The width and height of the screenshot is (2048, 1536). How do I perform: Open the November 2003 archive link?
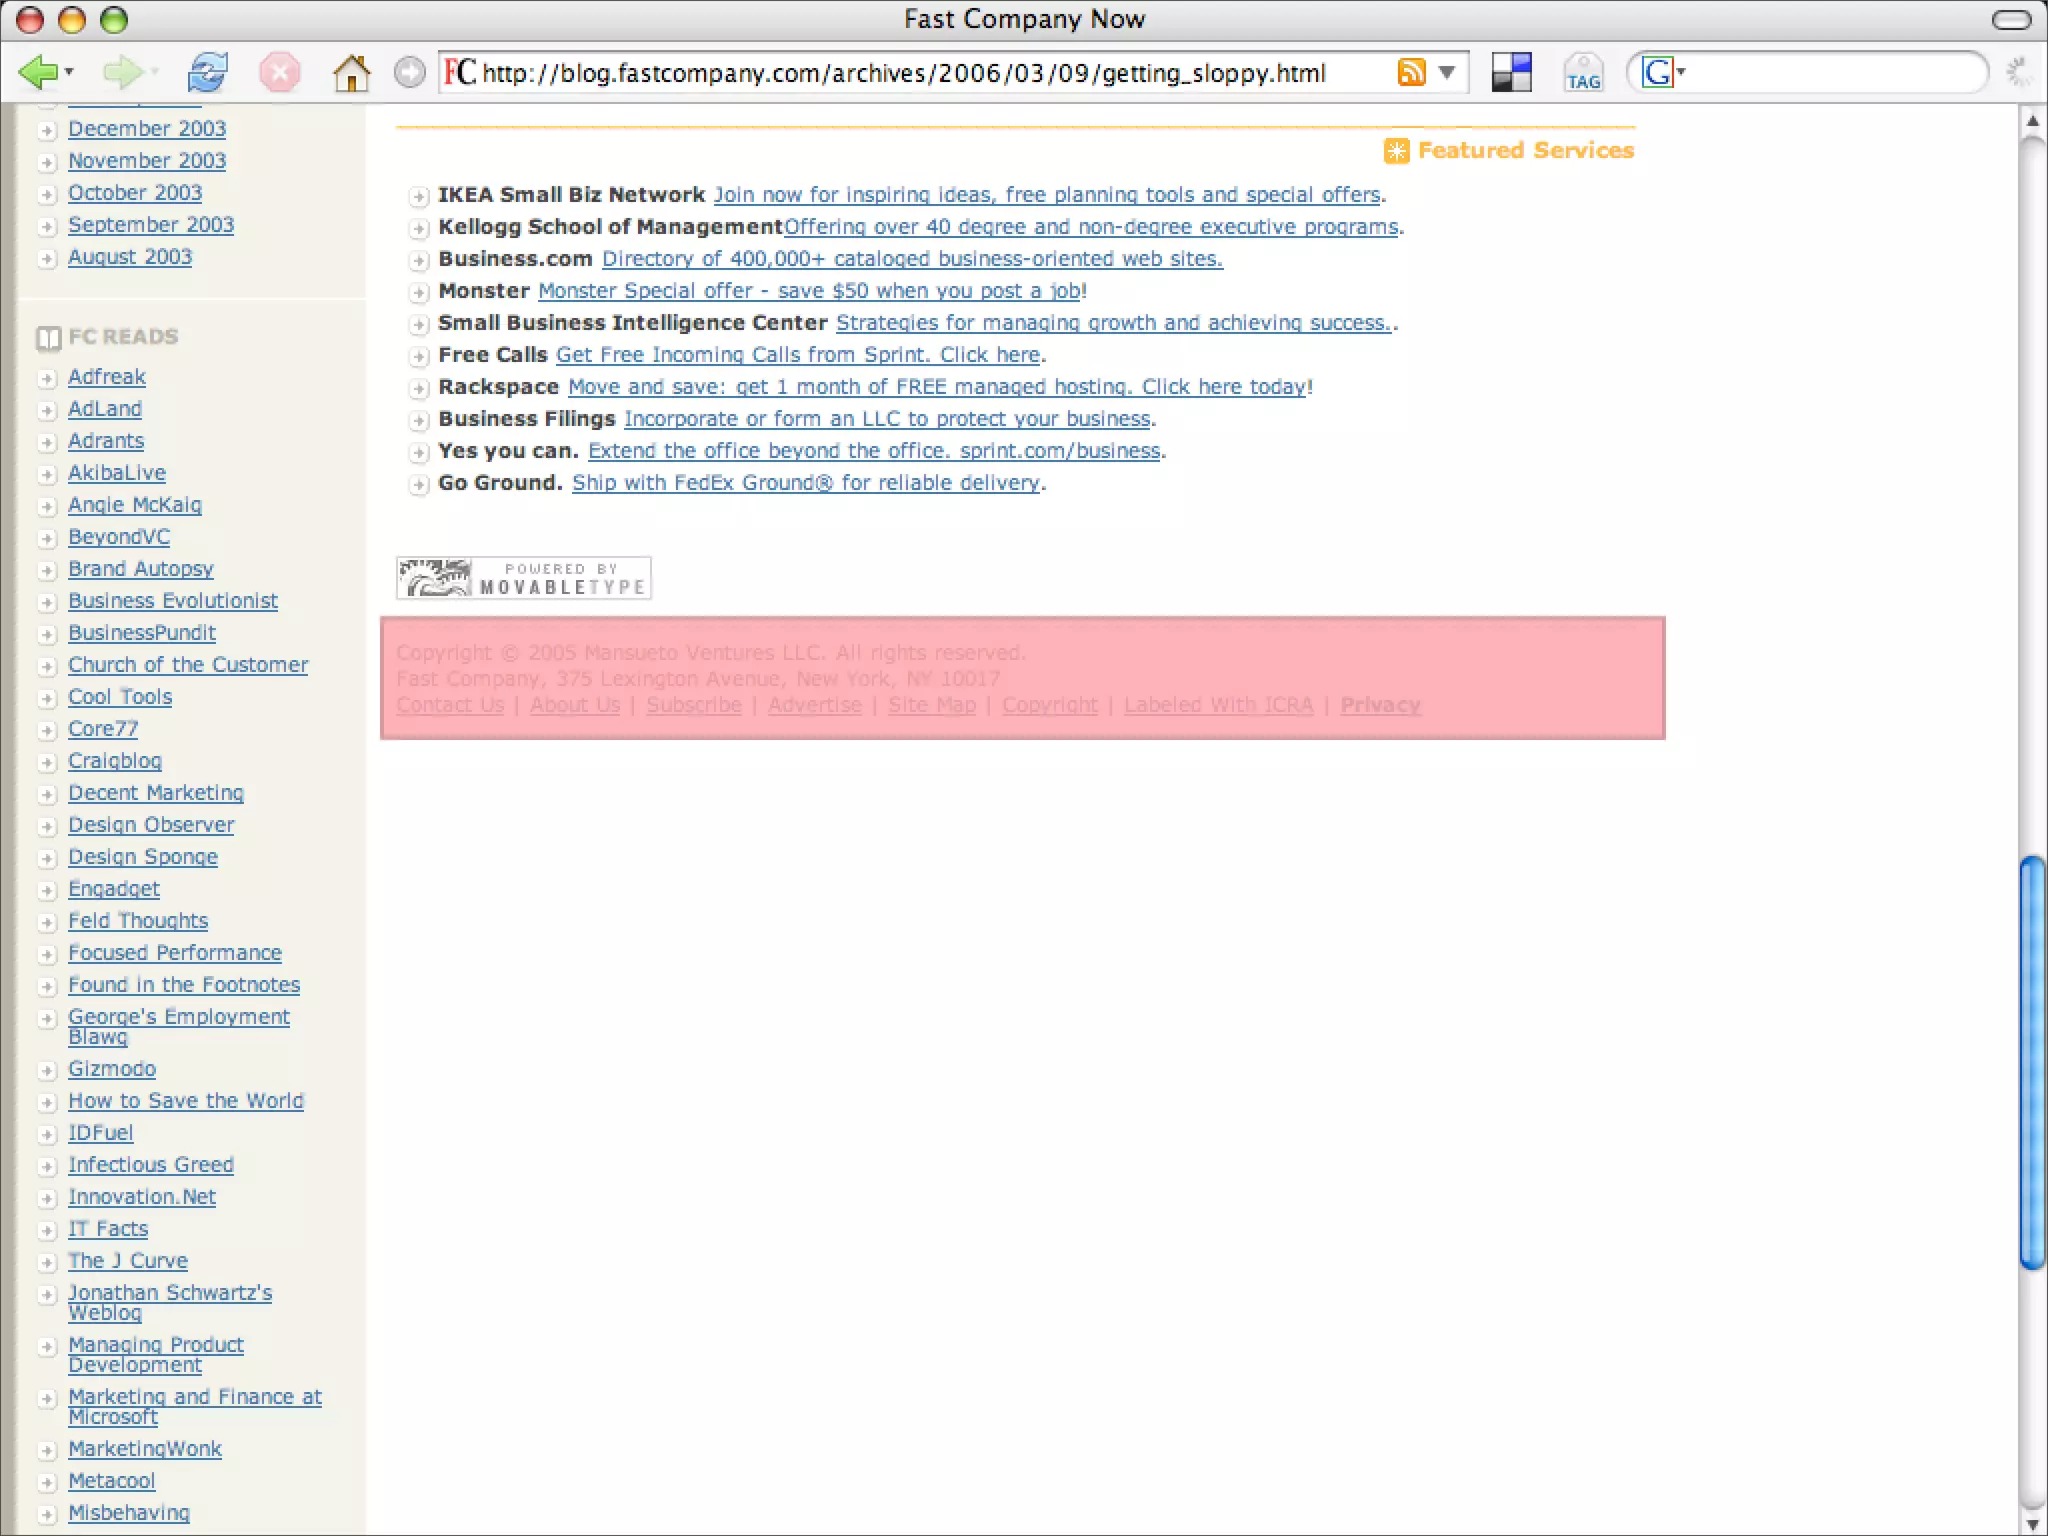tap(147, 160)
